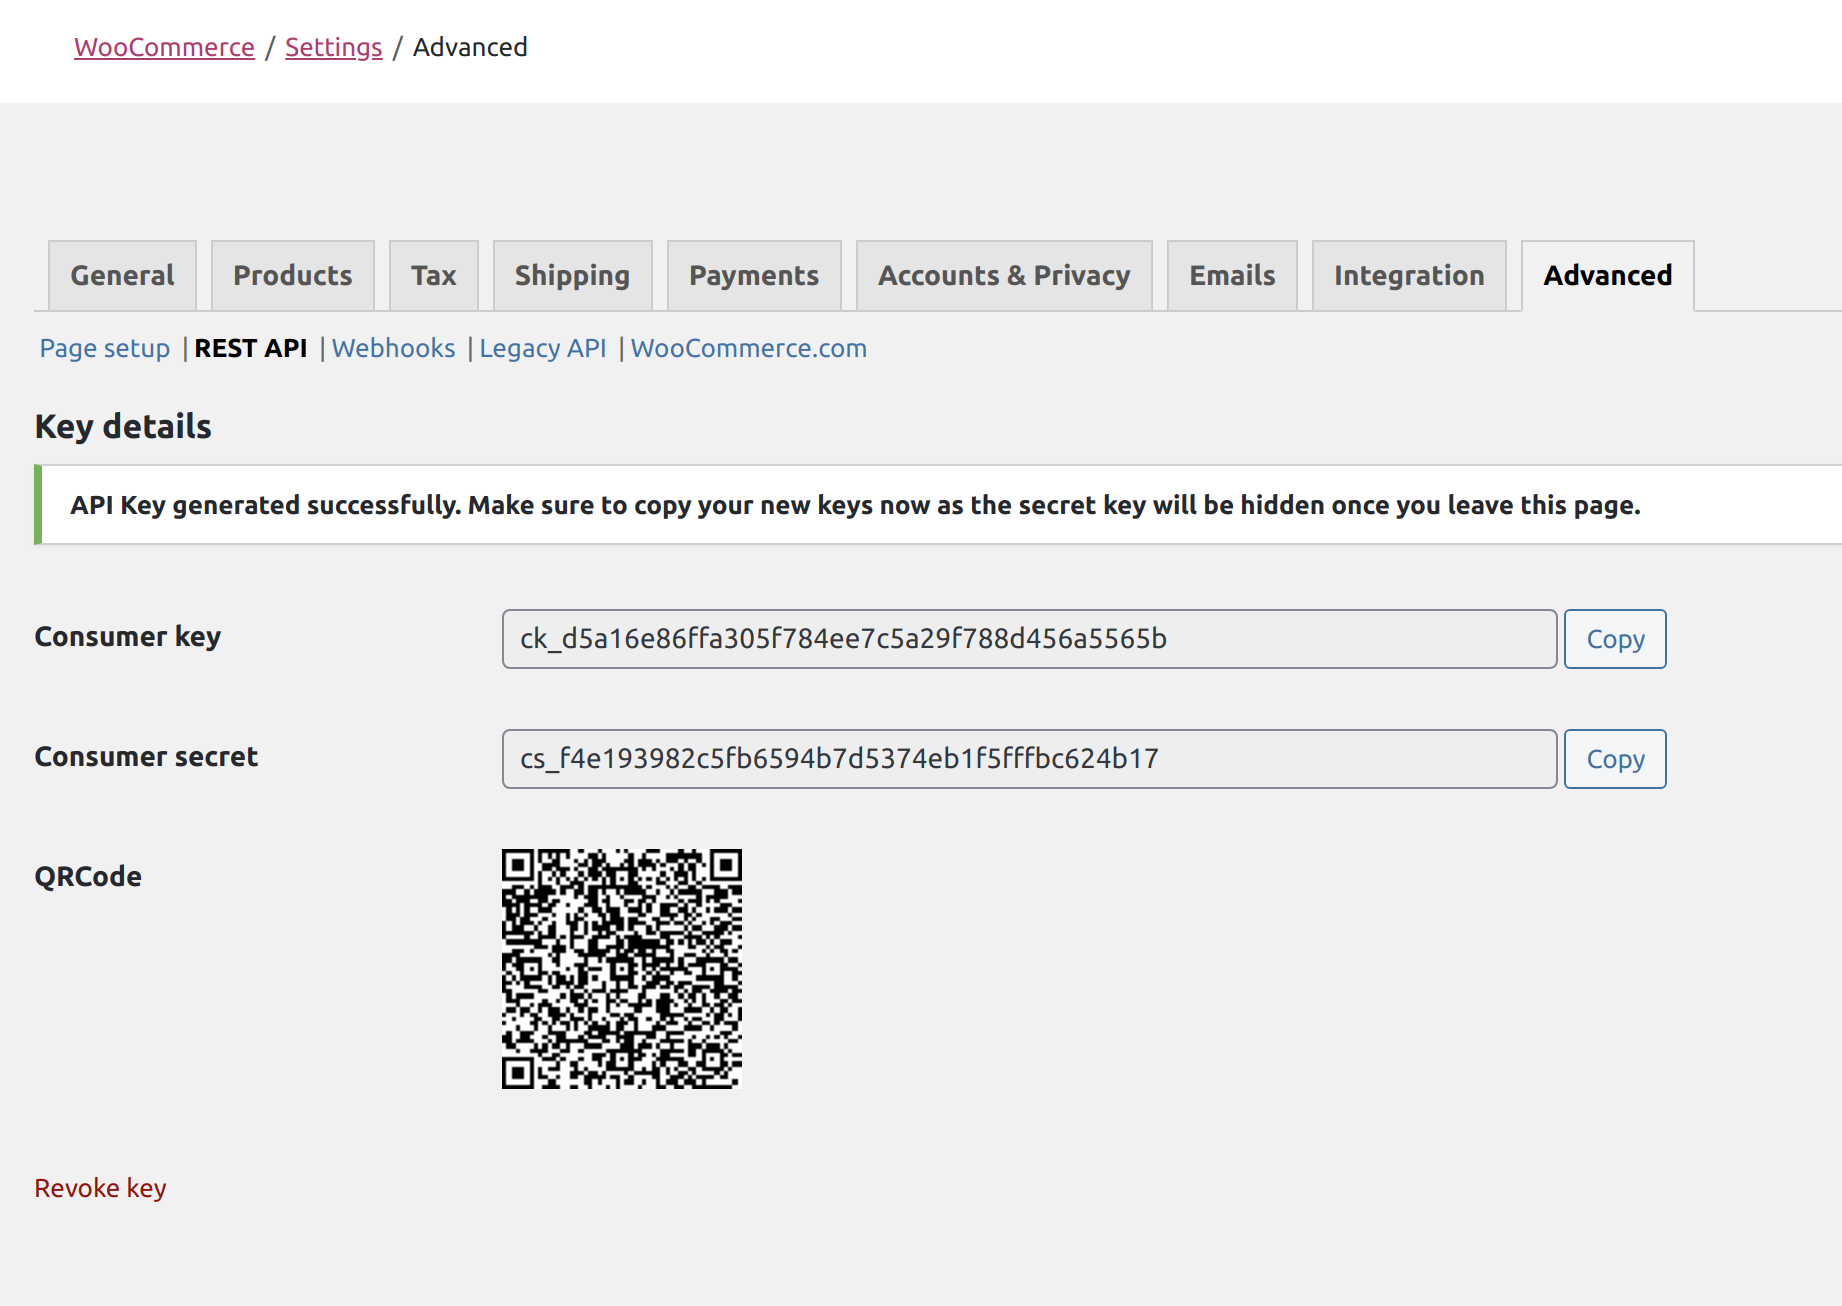Click the 'Advanced' breadcrumb text
Screen dimensions: 1842x1306
[470, 47]
